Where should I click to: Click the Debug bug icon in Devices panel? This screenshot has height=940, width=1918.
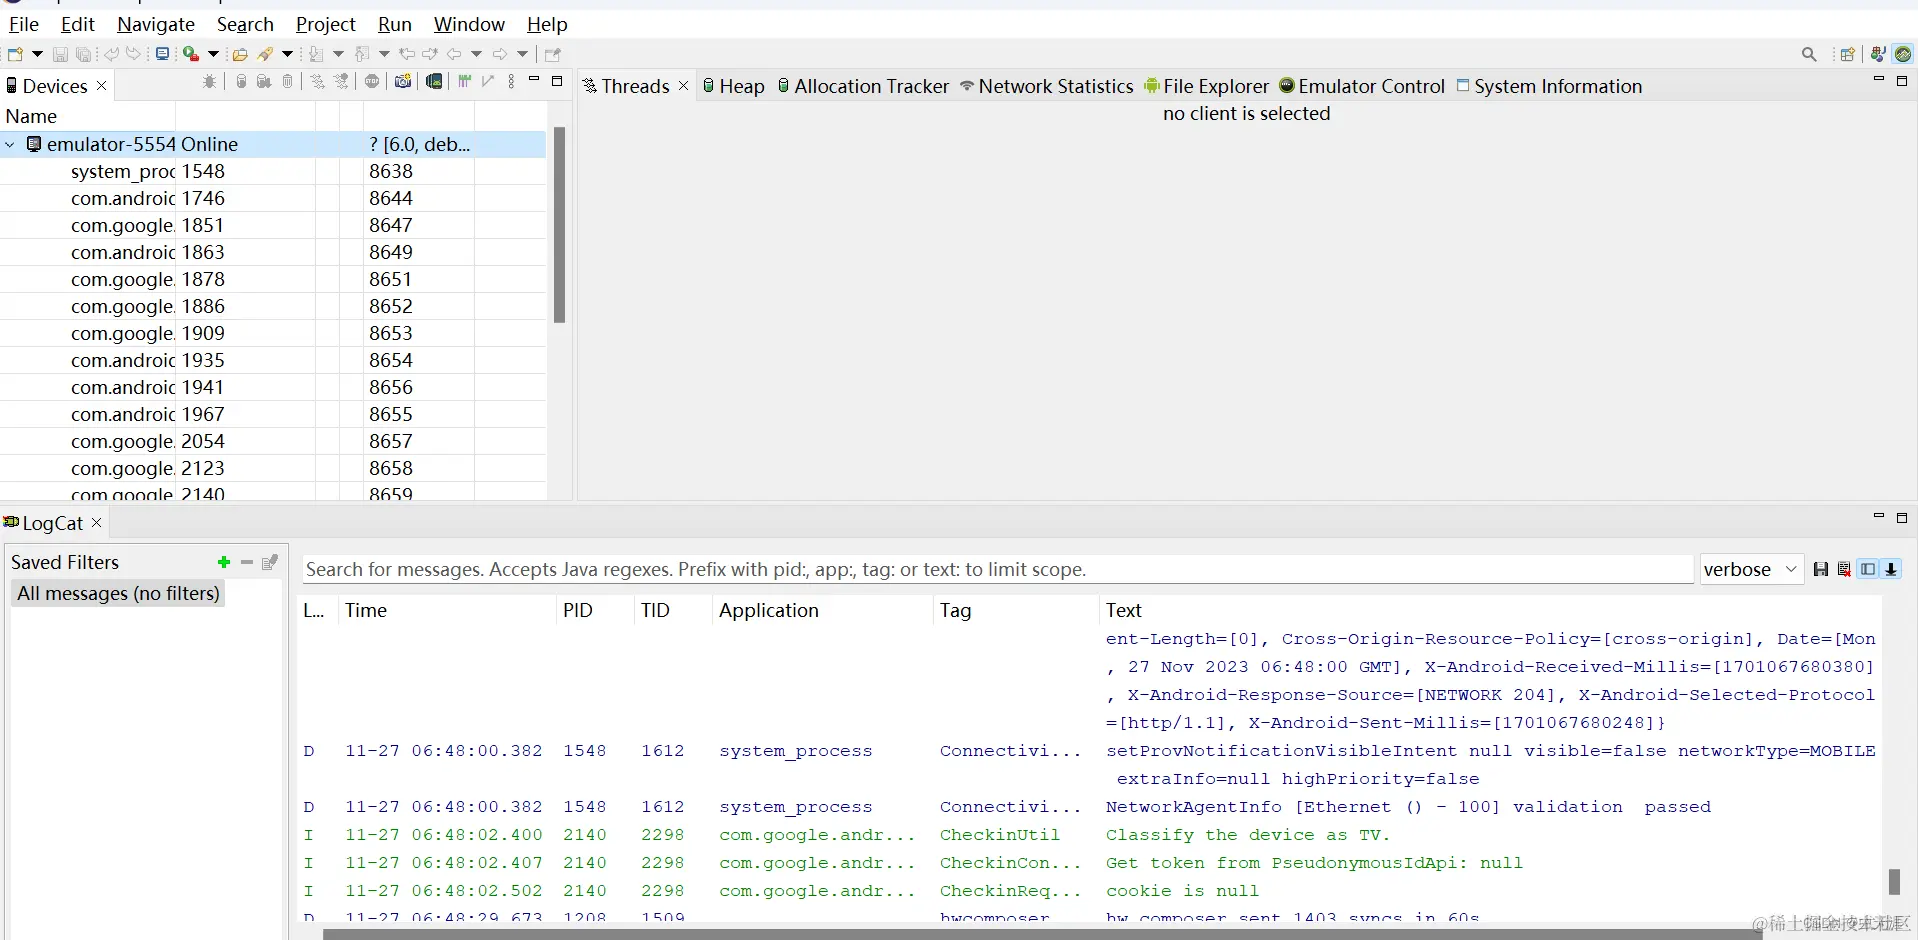coord(209,82)
